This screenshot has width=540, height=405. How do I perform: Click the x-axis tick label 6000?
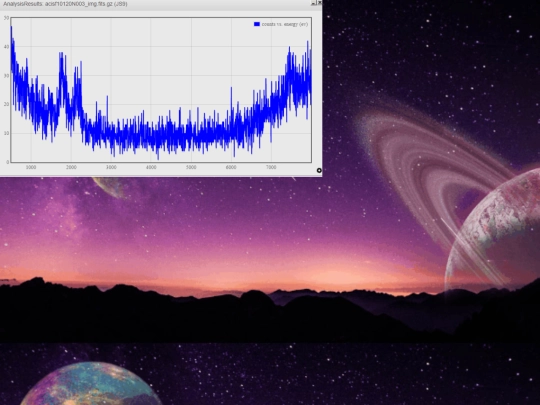point(231,167)
